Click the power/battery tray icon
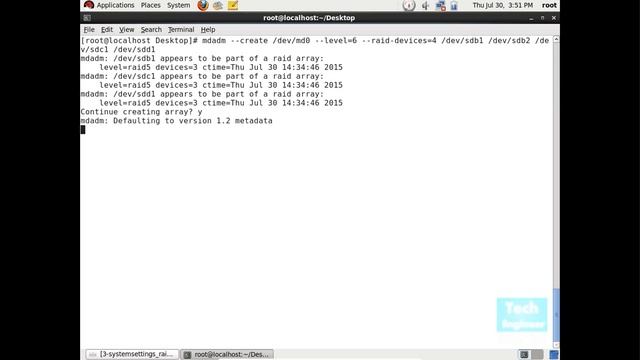This screenshot has height=360, width=640. click(x=454, y=6)
